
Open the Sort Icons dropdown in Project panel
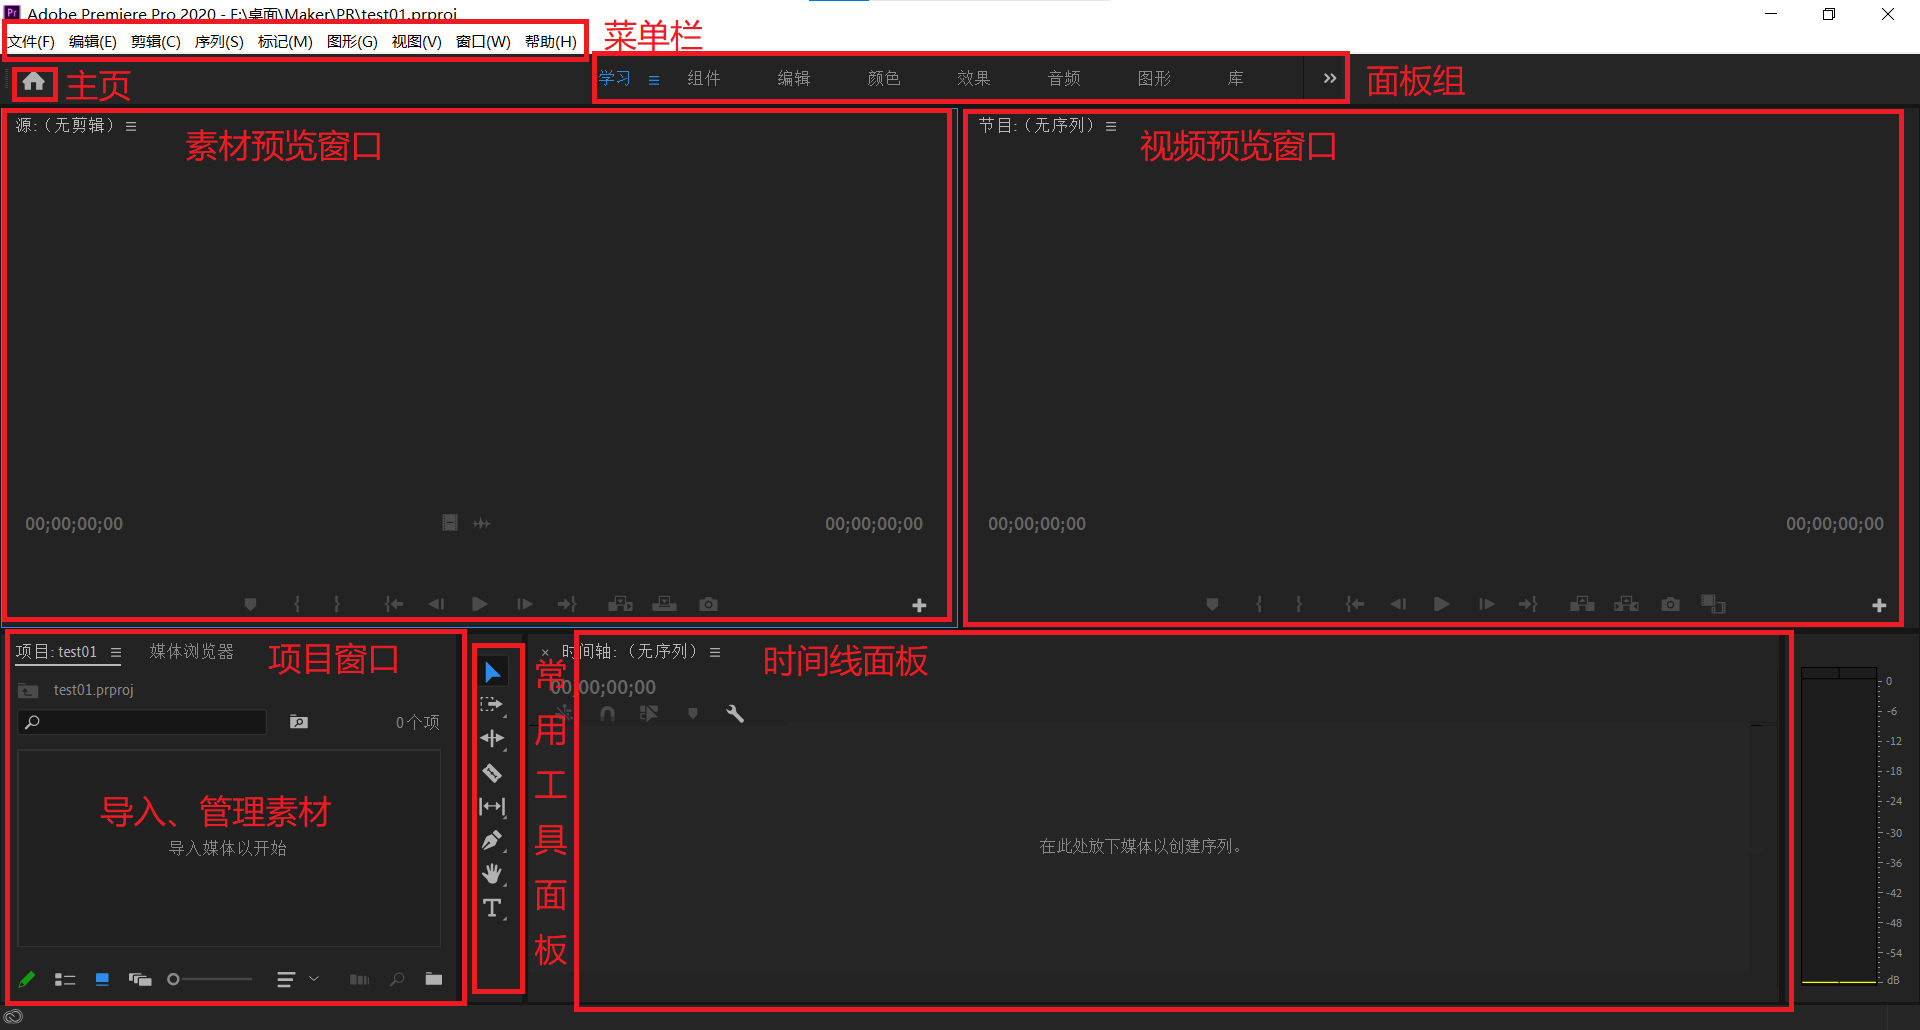(297, 979)
